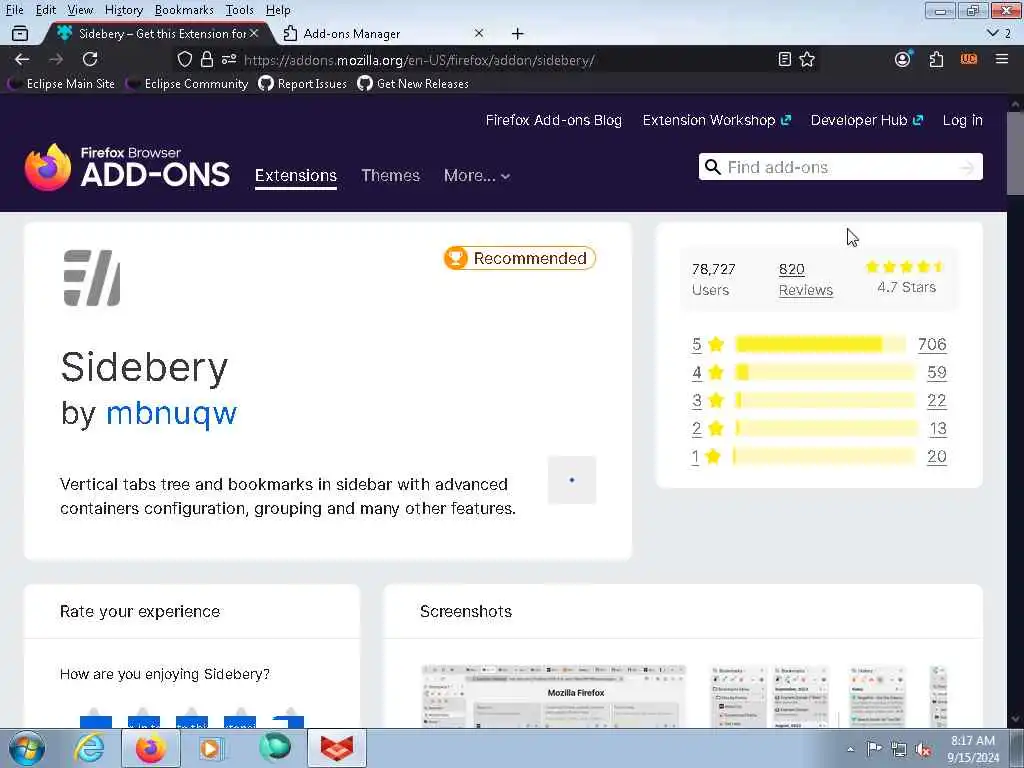Filter reviews by 5 stars bar
The width and height of the screenshot is (1024, 768).
pos(820,344)
